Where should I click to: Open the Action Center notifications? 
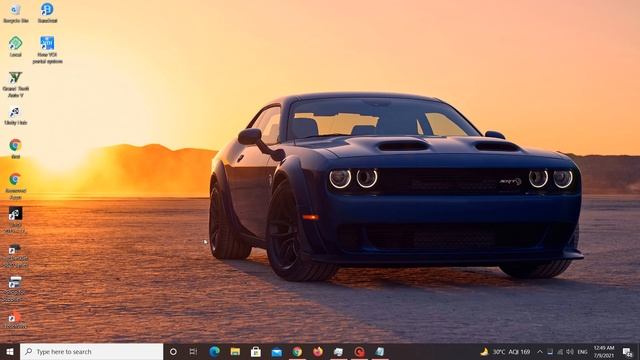(x=628, y=351)
